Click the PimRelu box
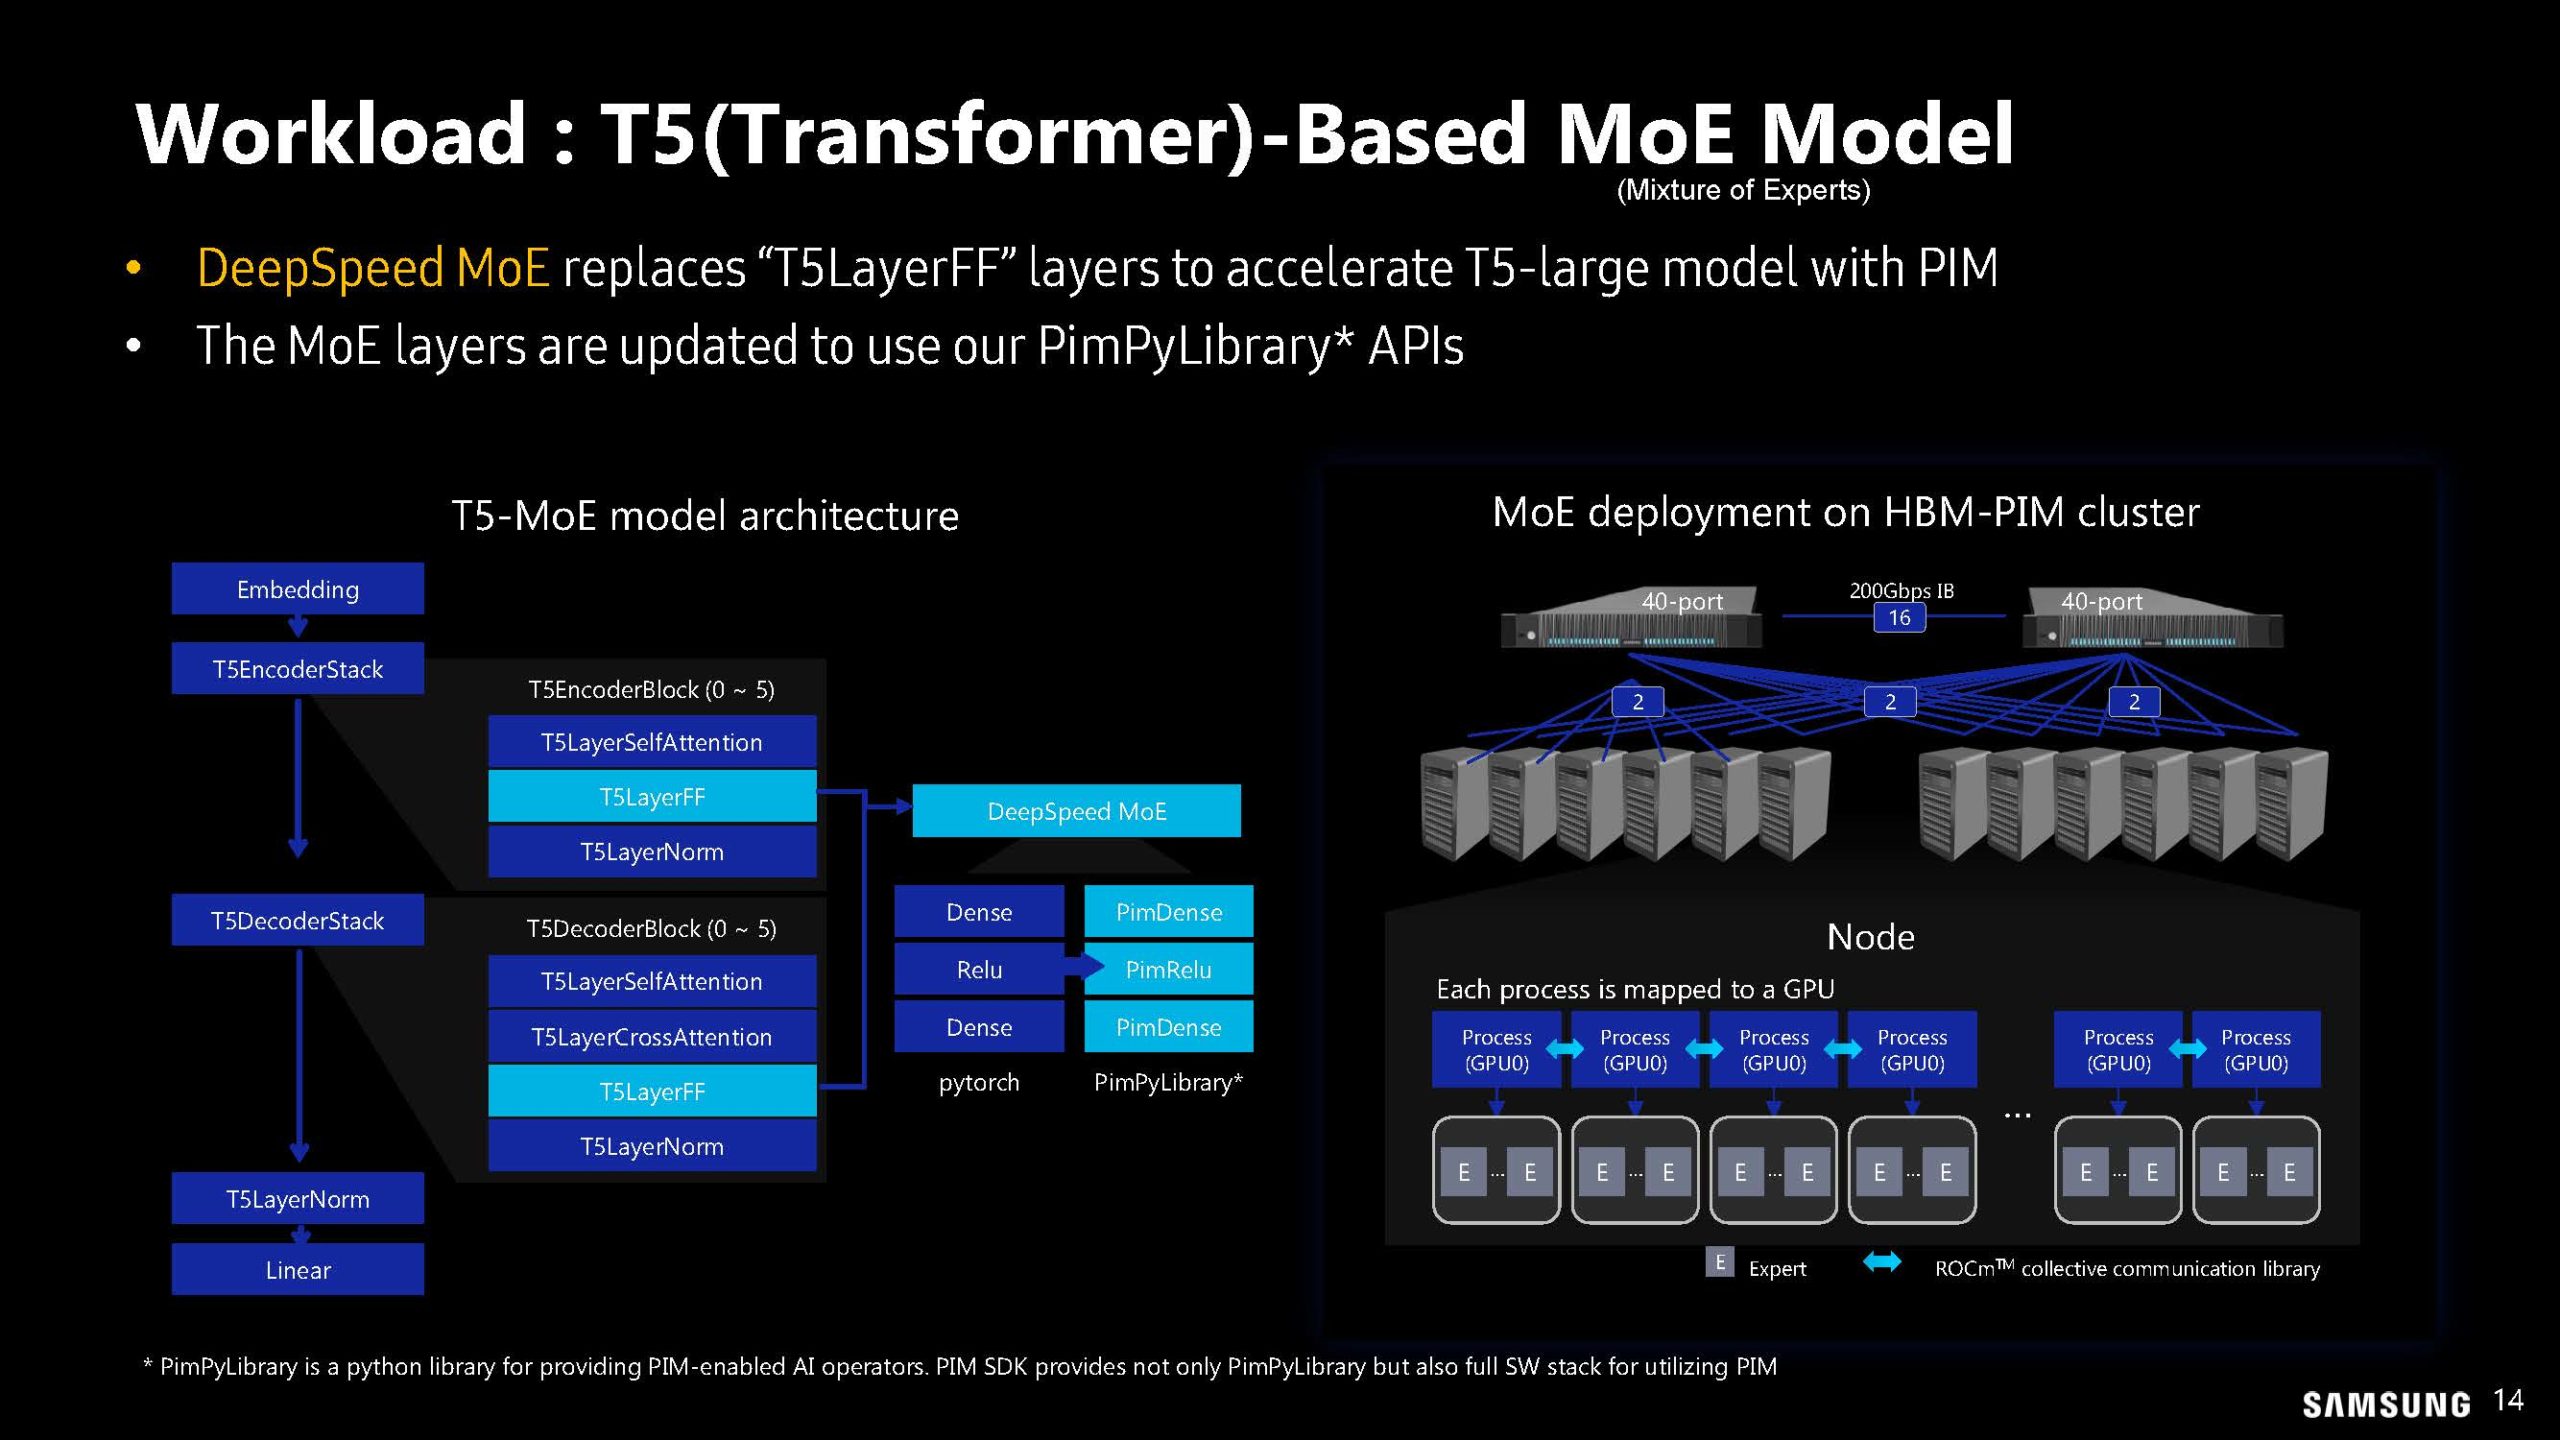The image size is (2560, 1440). 1168,969
